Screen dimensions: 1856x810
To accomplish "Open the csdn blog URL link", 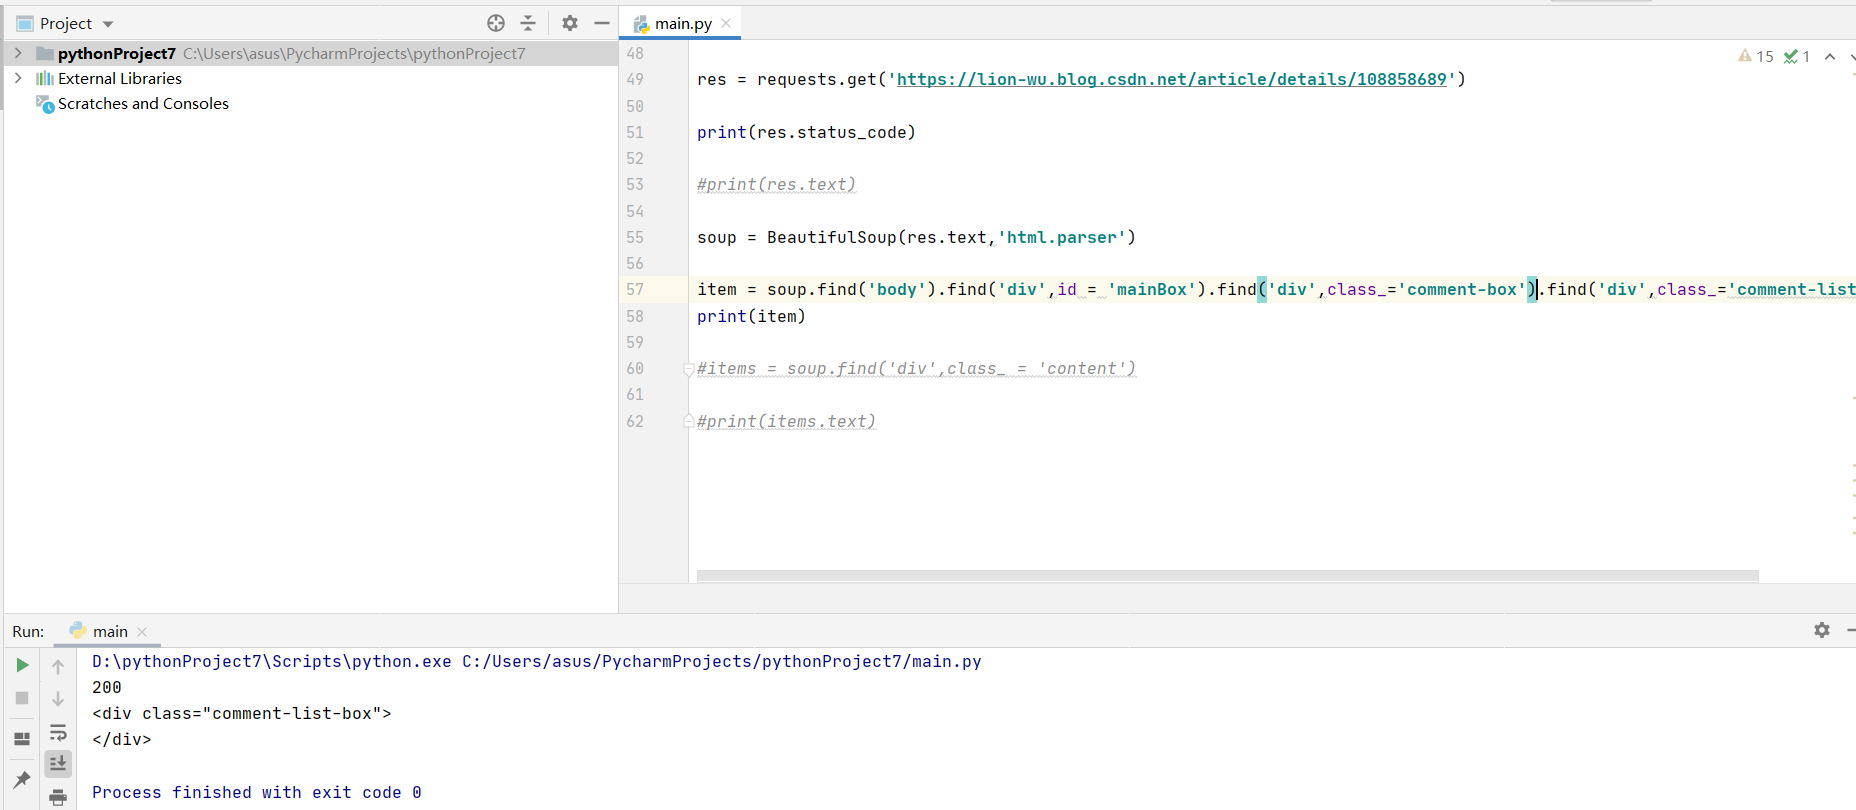I will point(1171,79).
